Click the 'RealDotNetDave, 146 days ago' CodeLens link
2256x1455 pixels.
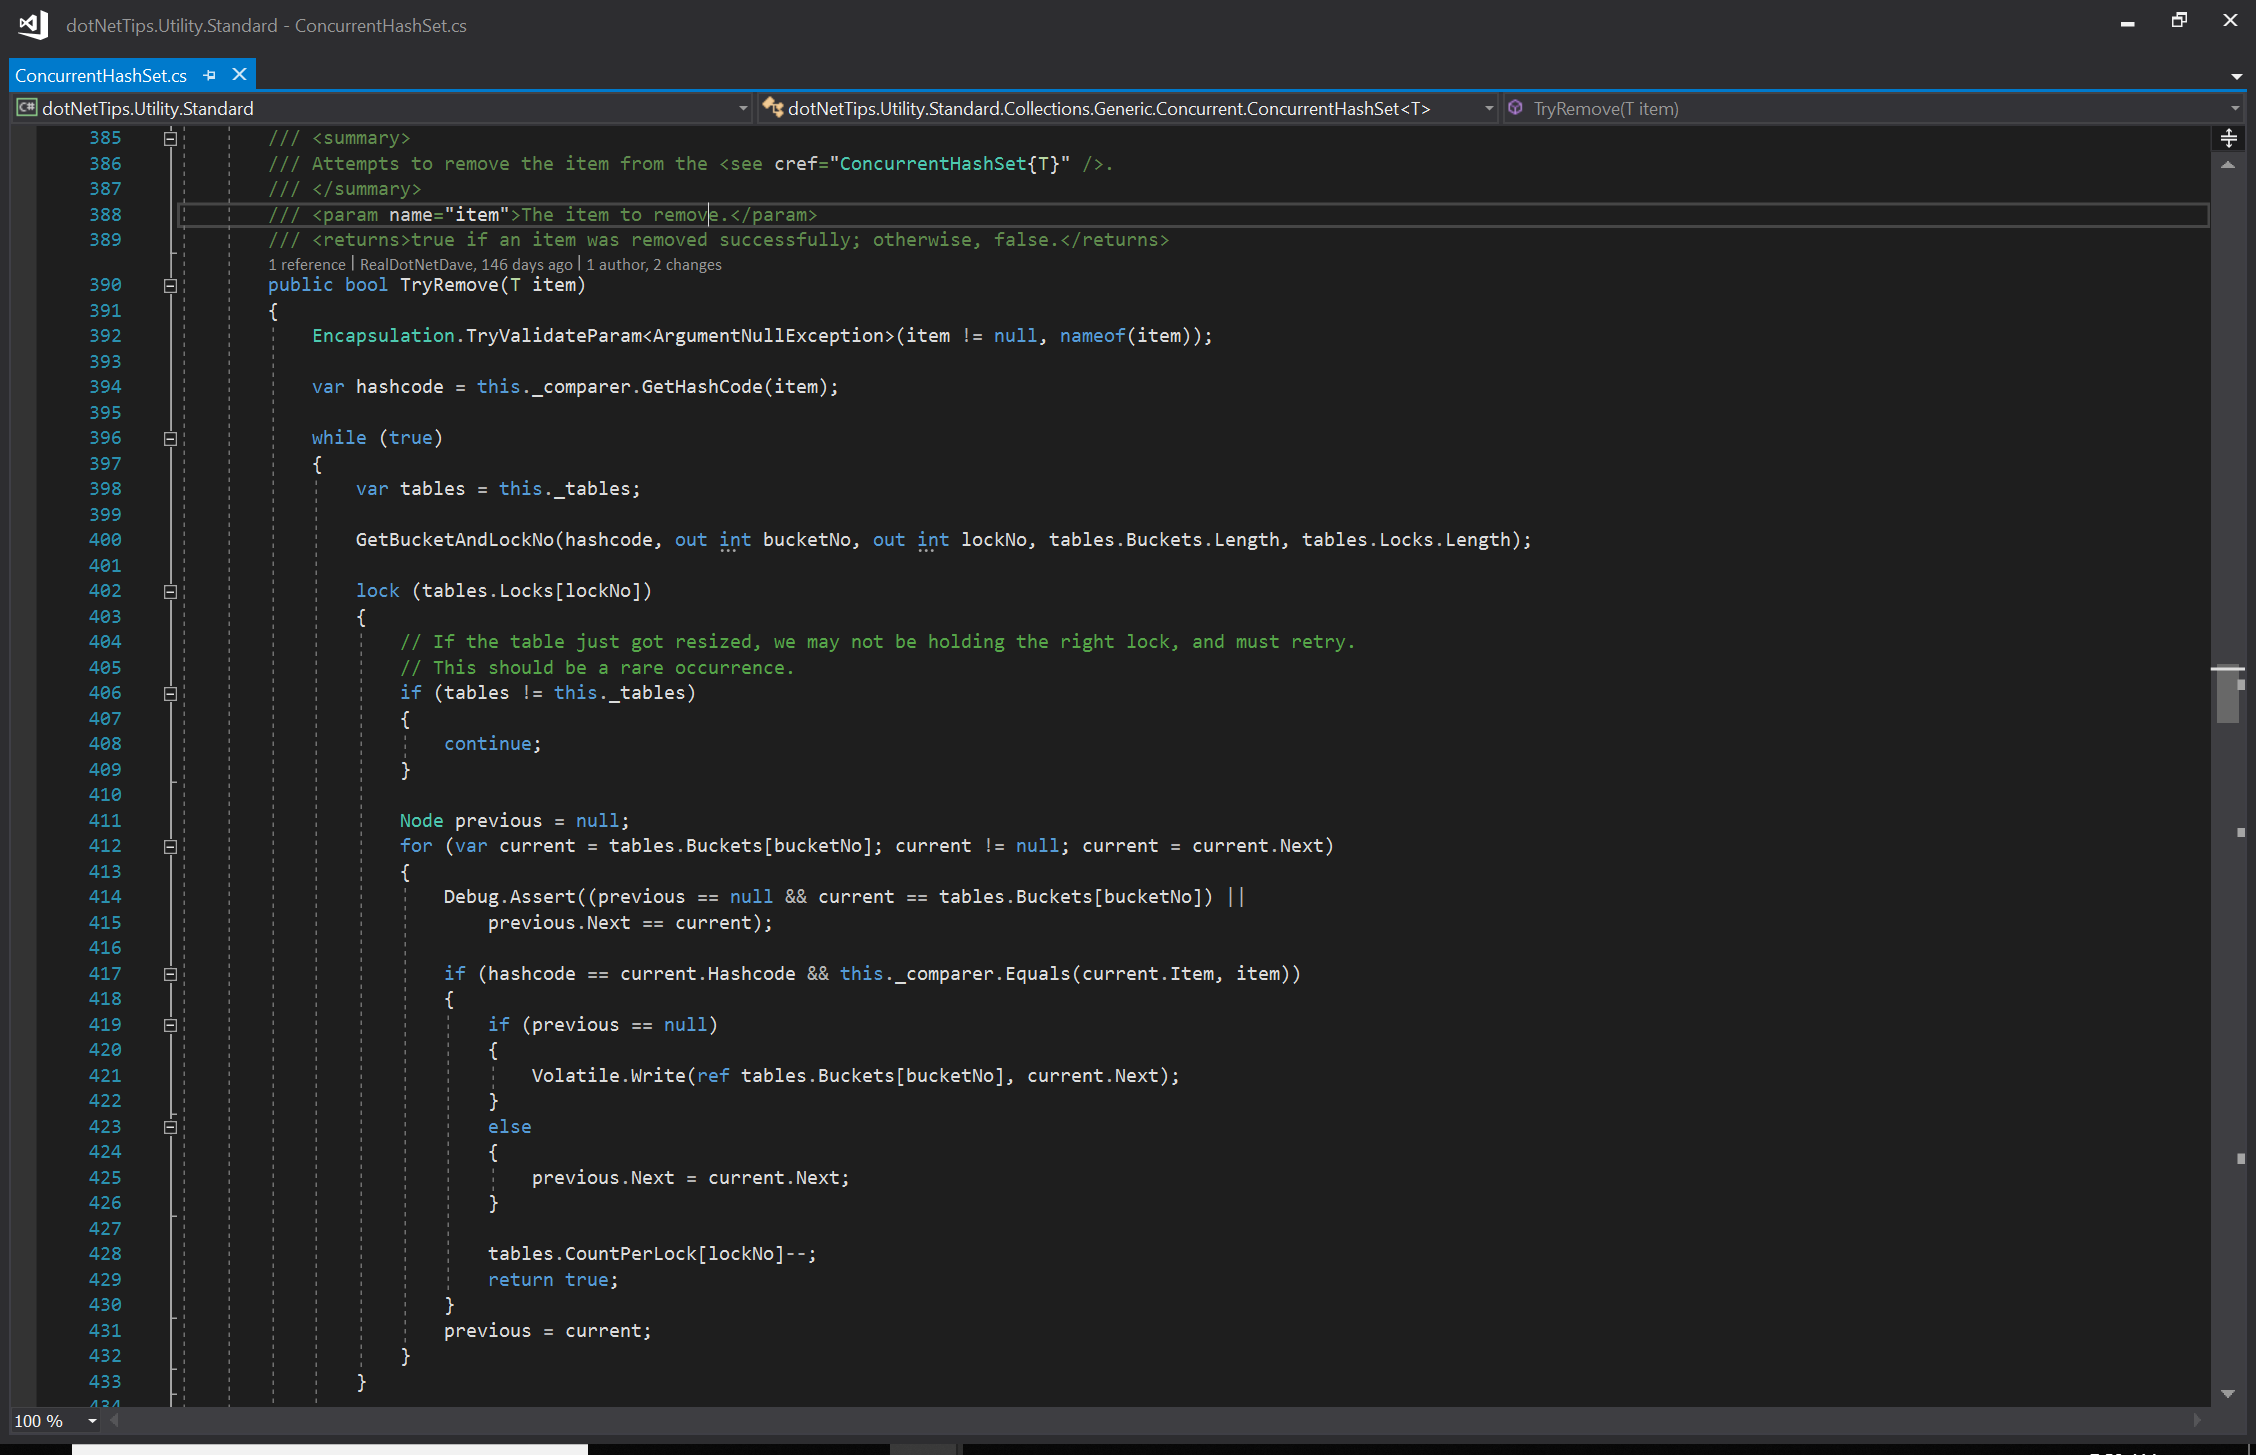click(x=466, y=264)
